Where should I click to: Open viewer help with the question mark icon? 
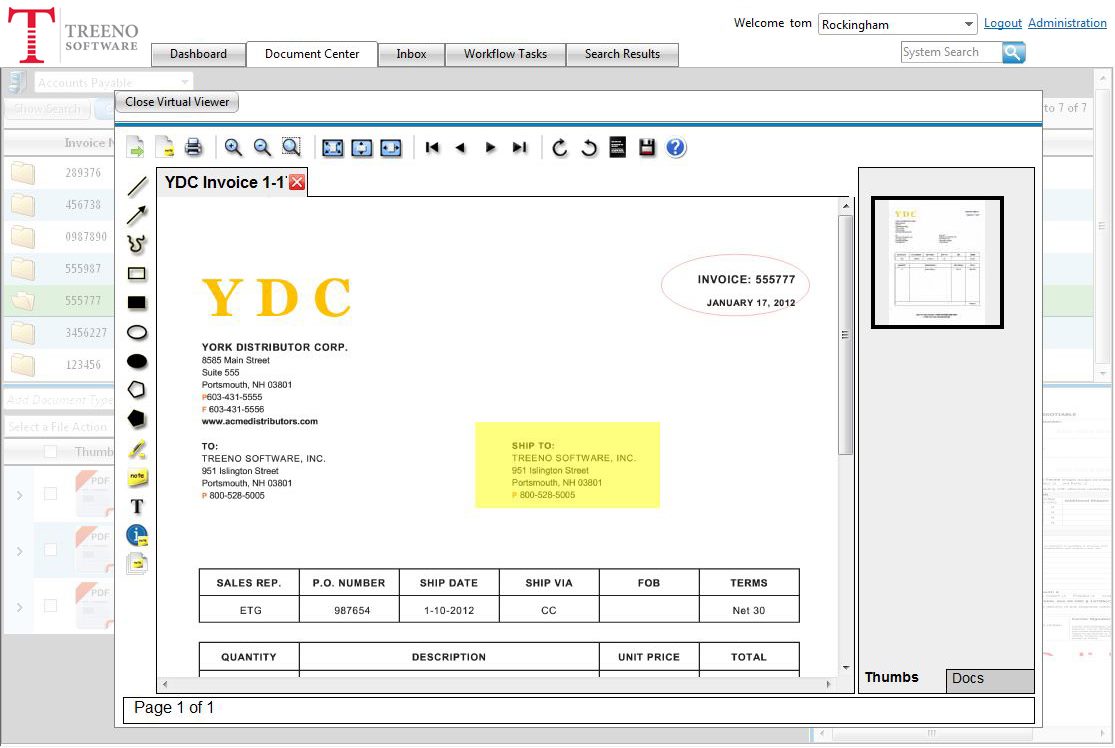(x=676, y=147)
